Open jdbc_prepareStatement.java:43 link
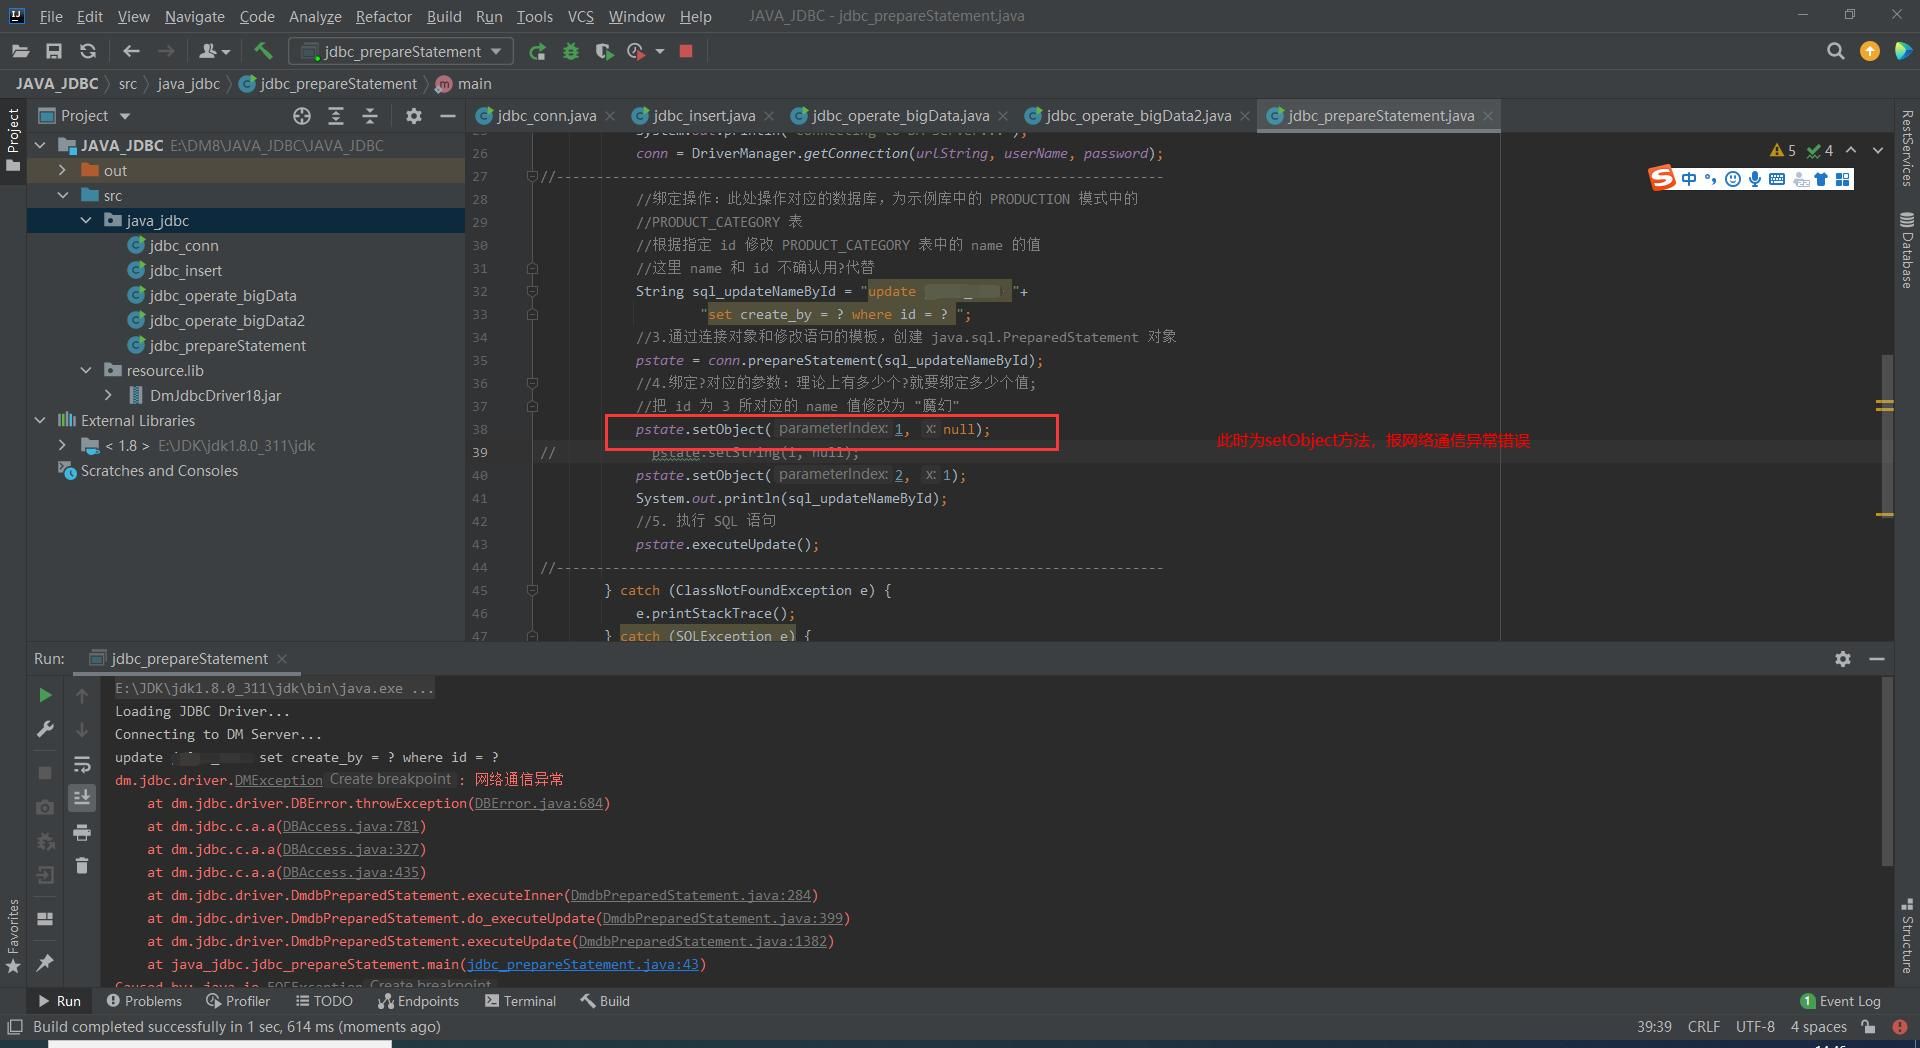The height and width of the screenshot is (1048, 1920). 583,964
